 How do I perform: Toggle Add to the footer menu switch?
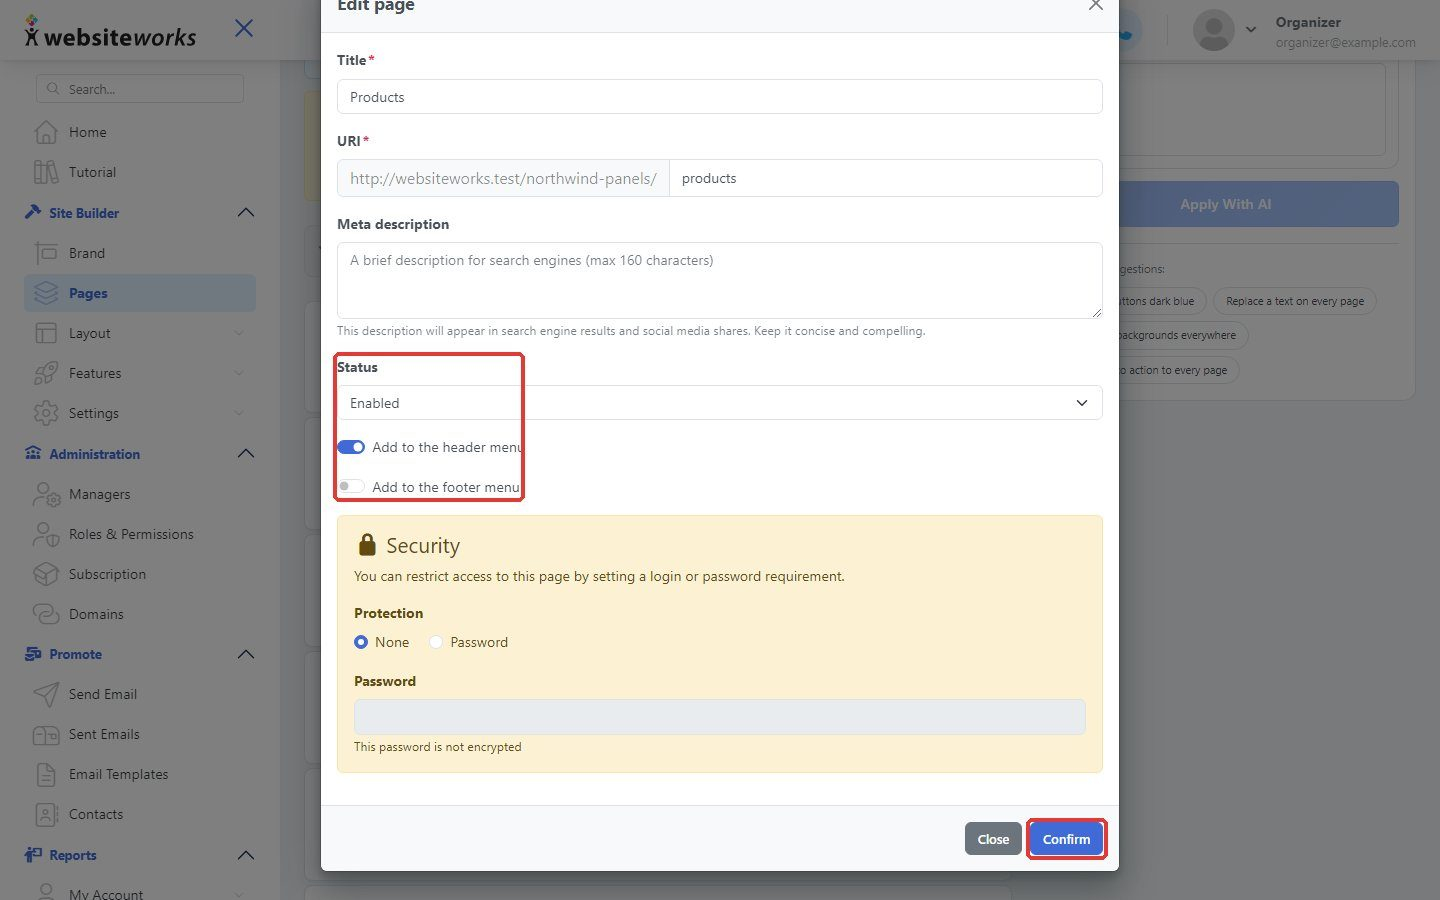351,487
